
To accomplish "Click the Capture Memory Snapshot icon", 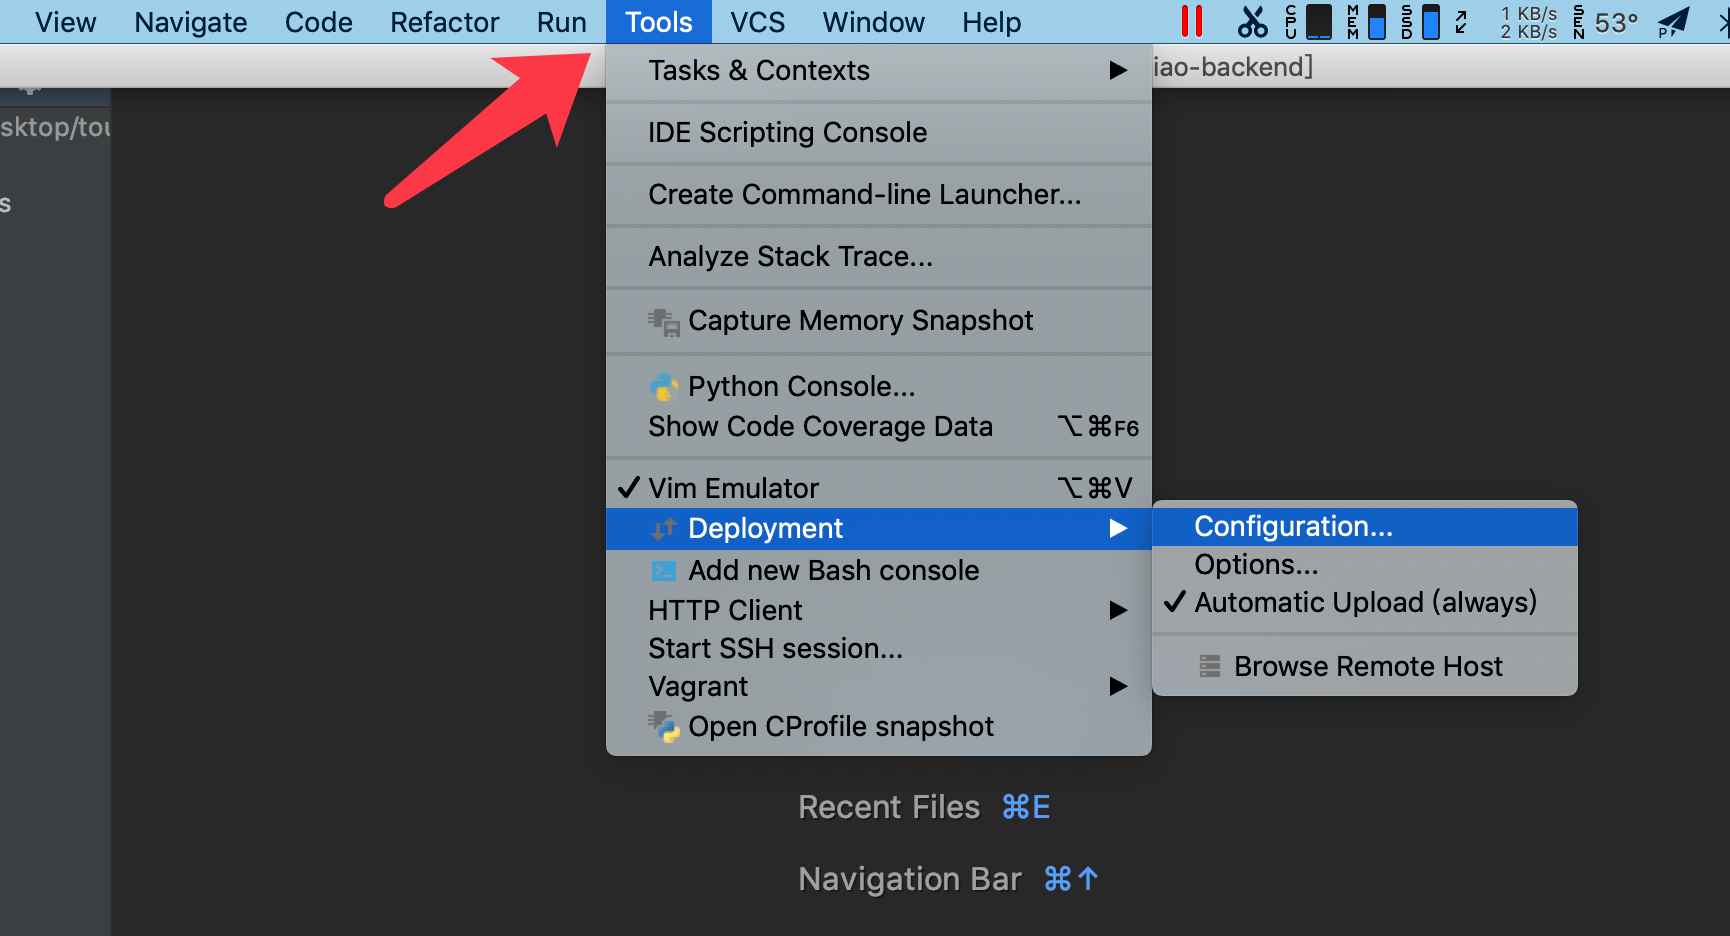I will point(663,322).
